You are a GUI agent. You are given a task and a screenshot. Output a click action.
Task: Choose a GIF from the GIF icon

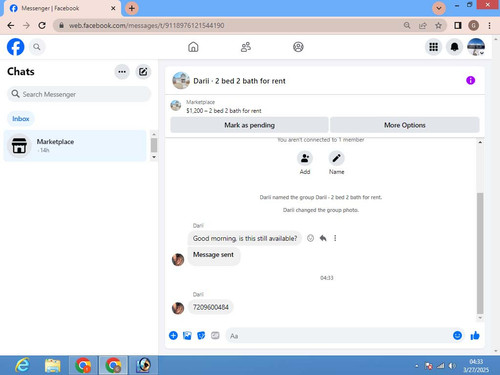pyautogui.click(x=215, y=335)
